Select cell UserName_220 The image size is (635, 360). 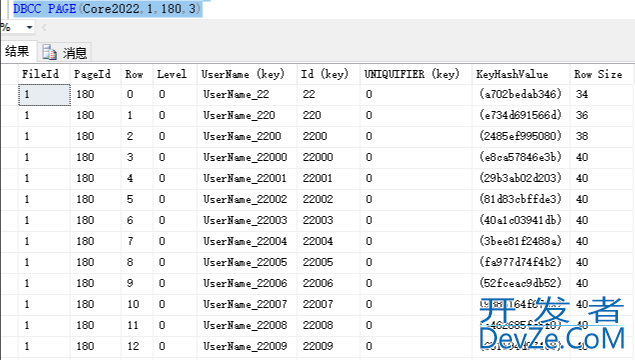(x=247, y=116)
